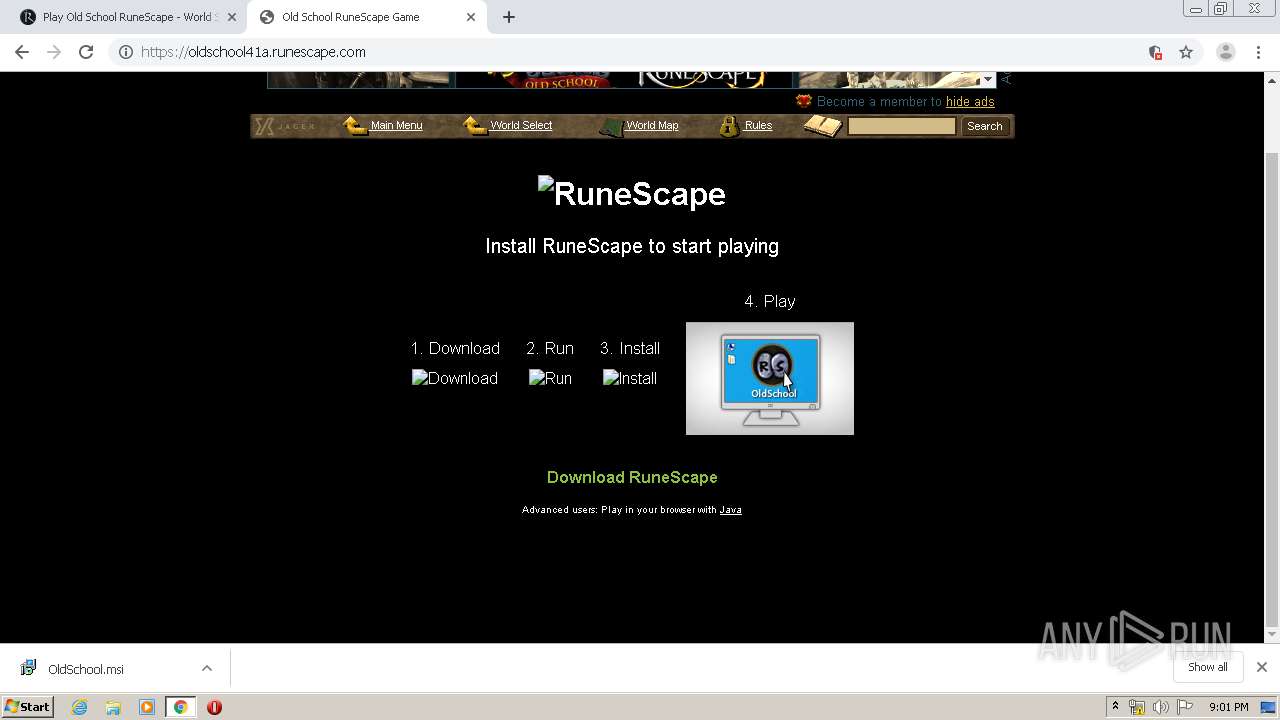The height and width of the screenshot is (720, 1280).
Task: Click the broken Download image
Action: [455, 378]
